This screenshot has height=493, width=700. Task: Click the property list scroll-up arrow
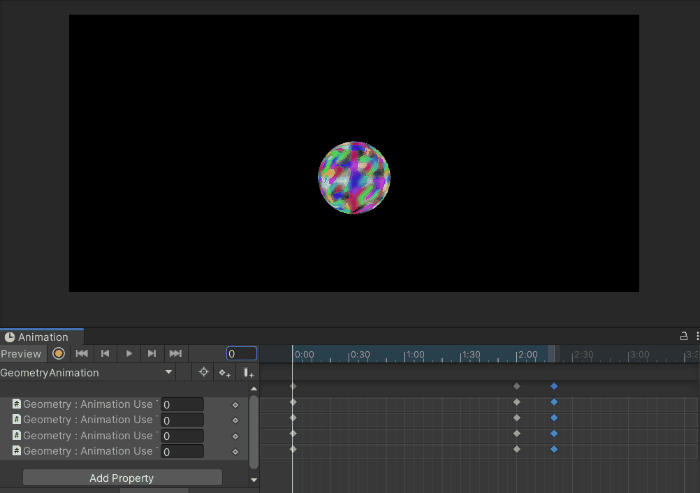point(254,389)
